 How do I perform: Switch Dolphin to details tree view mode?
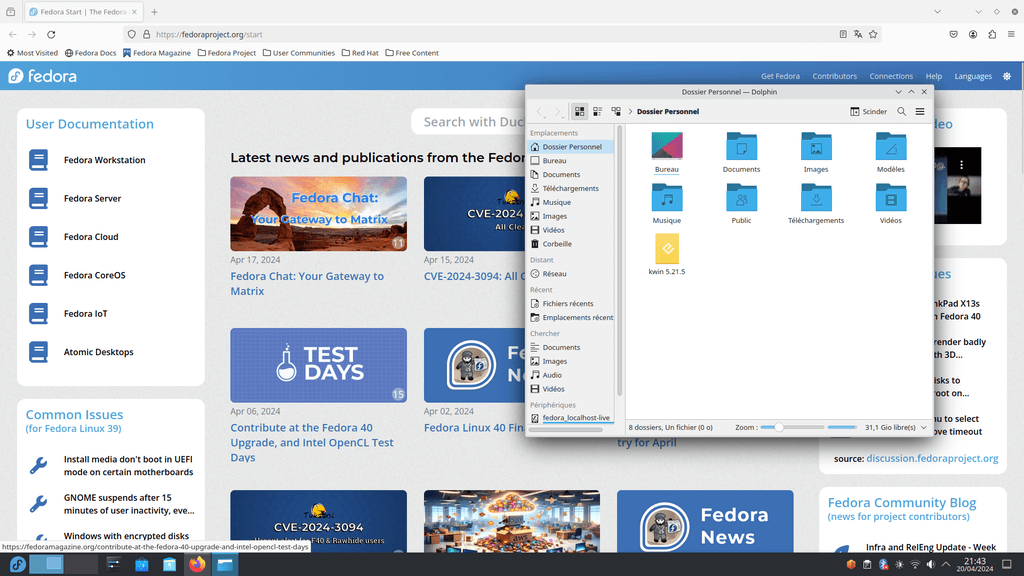[x=616, y=112]
